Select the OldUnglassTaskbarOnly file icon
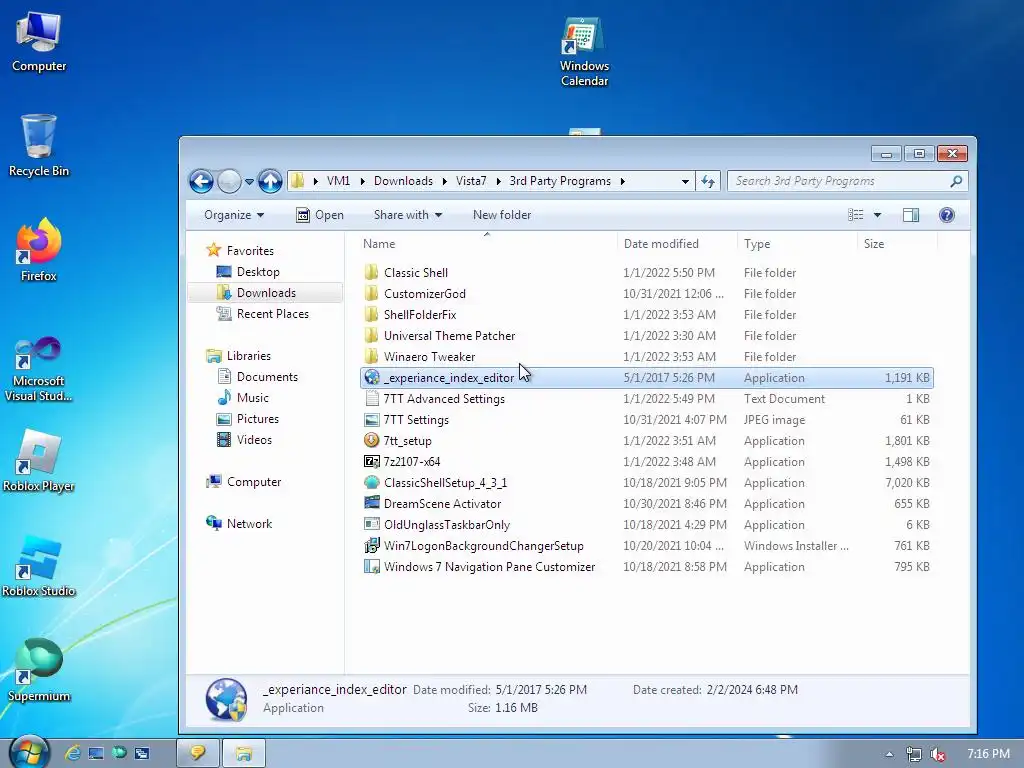The height and width of the screenshot is (768, 1024). (x=372, y=524)
